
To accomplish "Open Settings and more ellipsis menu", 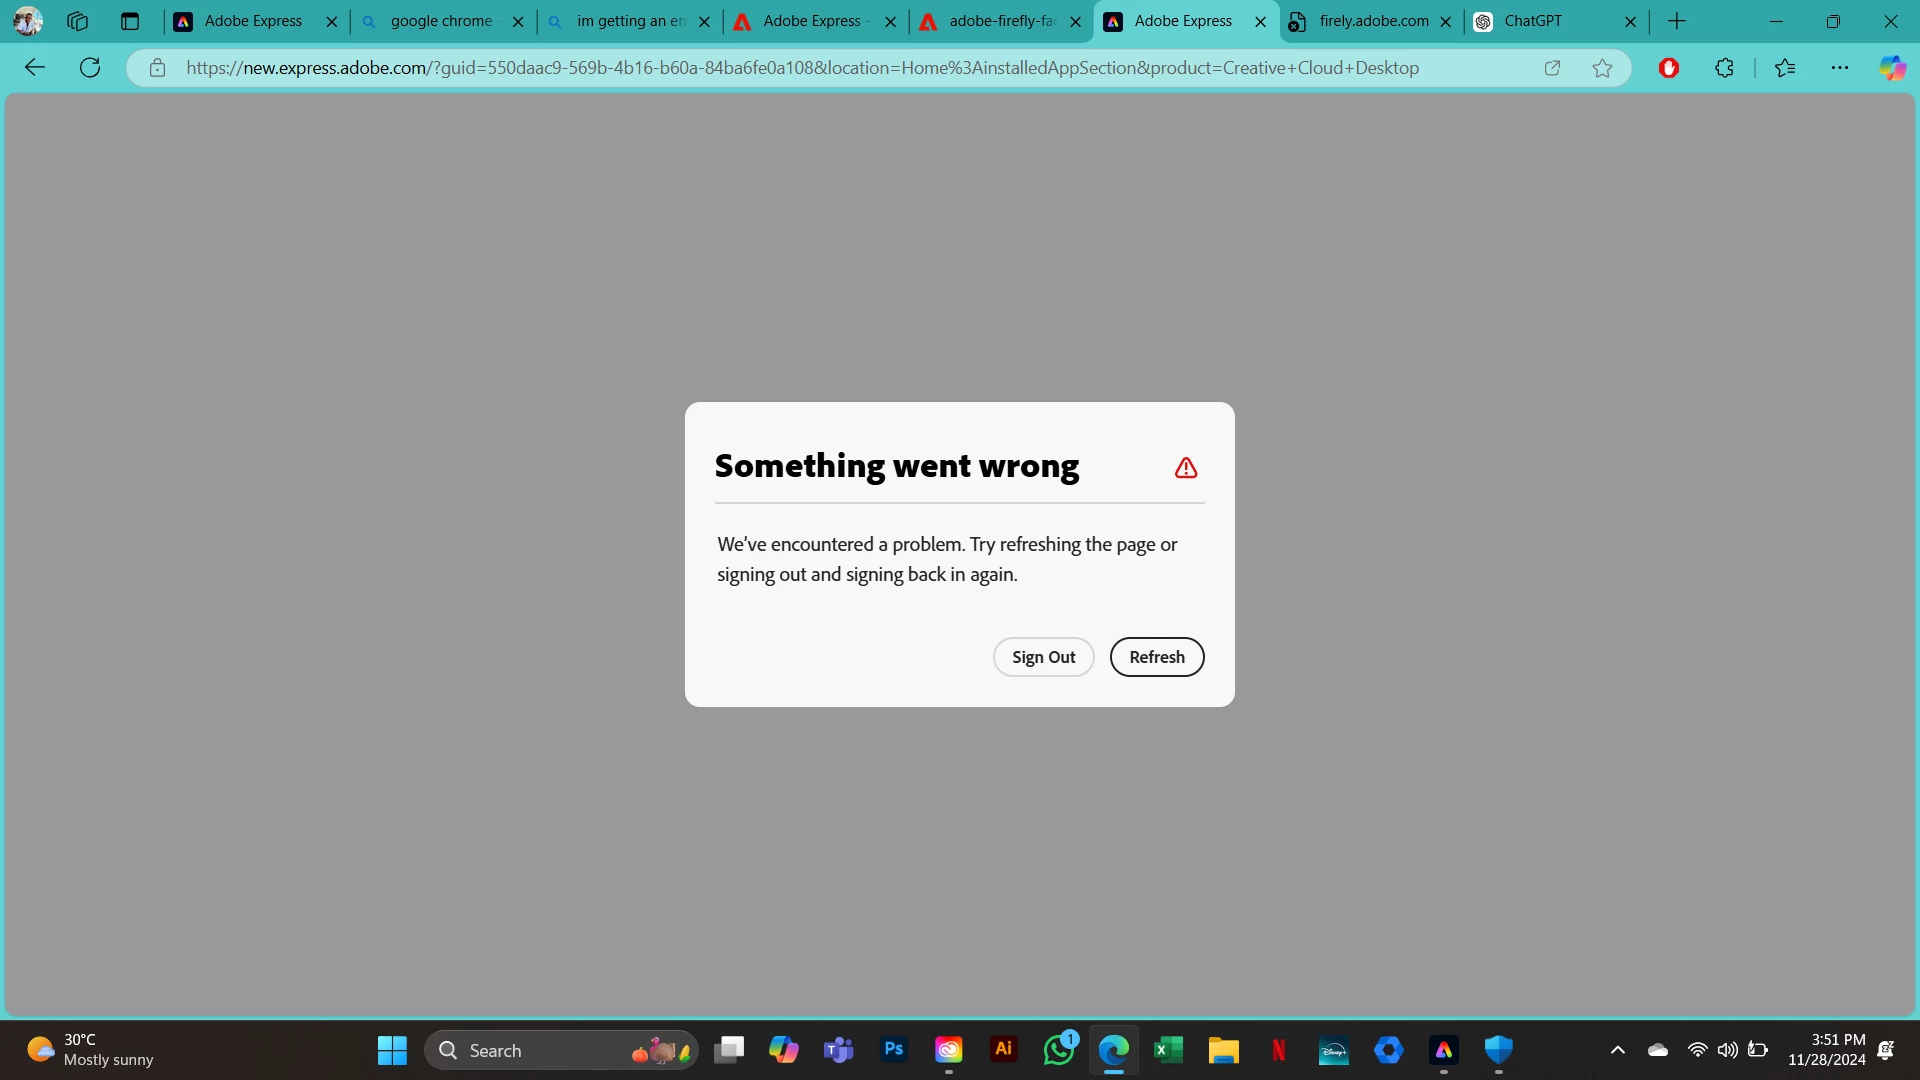I will (x=1839, y=68).
